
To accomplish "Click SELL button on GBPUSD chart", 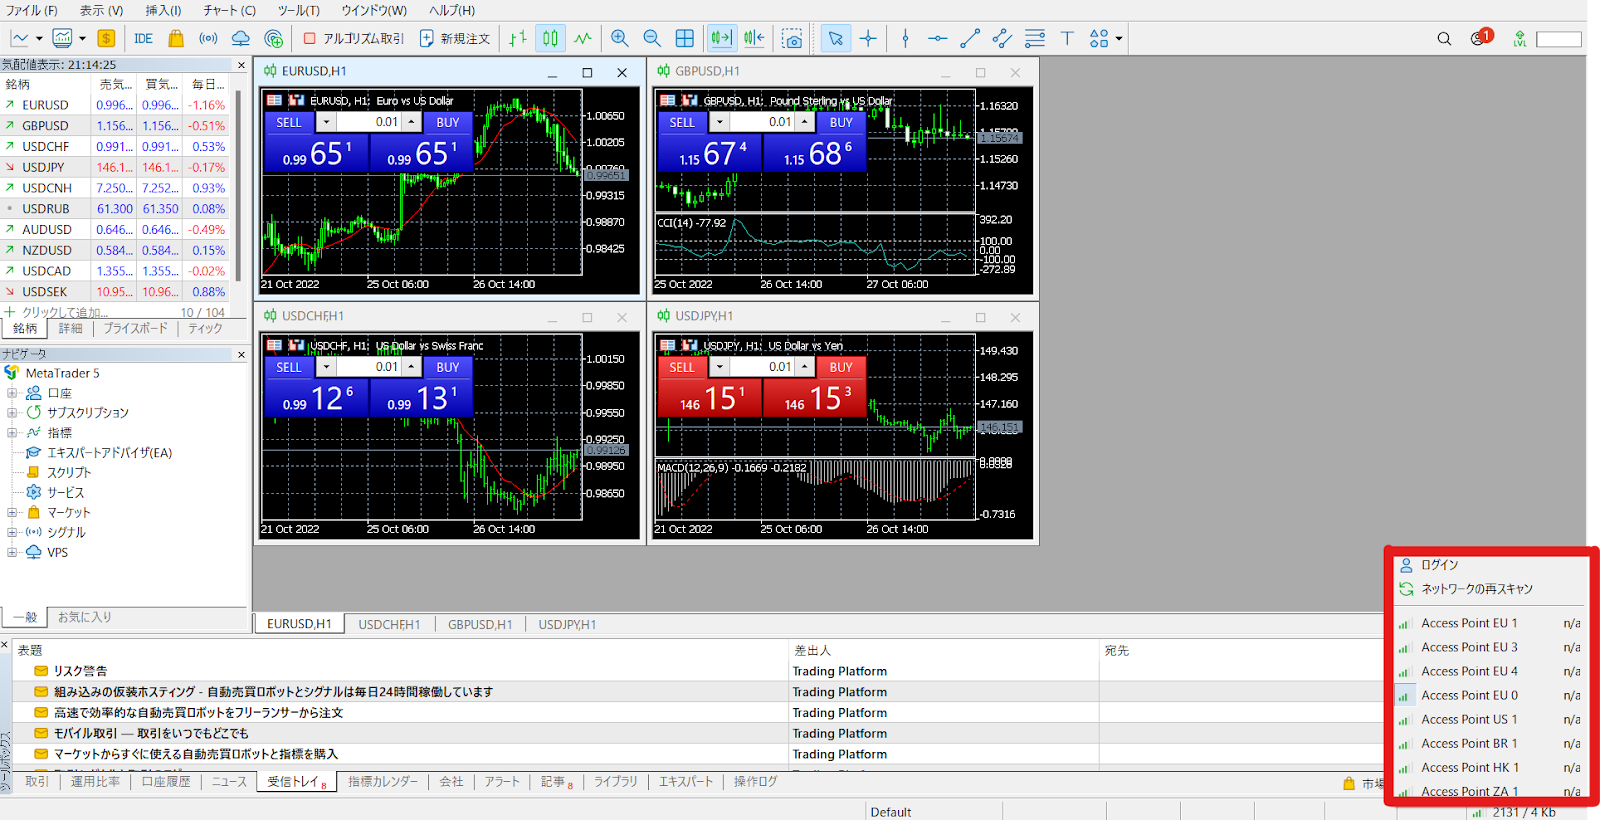I will 682,122.
